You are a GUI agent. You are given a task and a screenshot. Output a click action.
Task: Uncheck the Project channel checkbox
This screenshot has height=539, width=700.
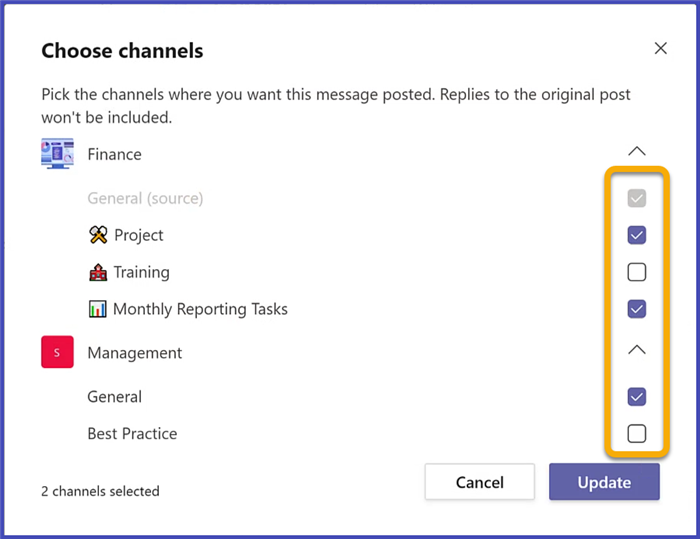click(x=636, y=235)
